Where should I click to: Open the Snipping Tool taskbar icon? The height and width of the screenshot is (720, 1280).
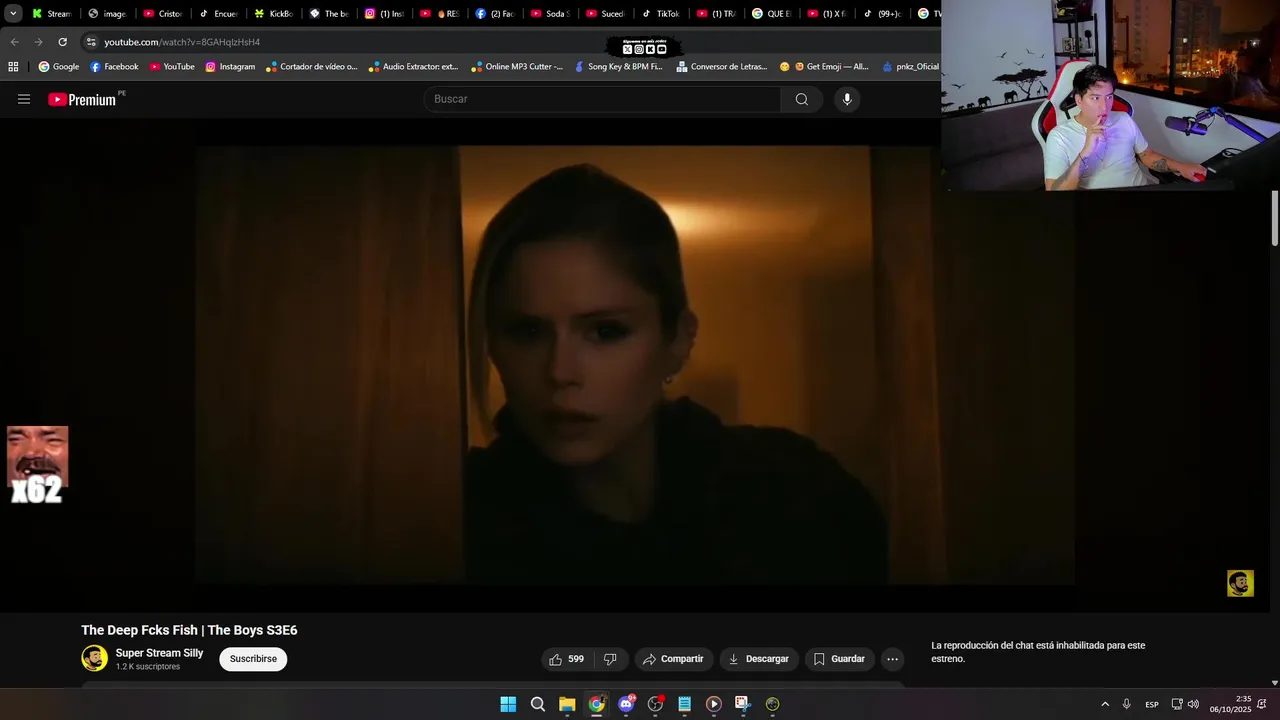tap(743, 704)
